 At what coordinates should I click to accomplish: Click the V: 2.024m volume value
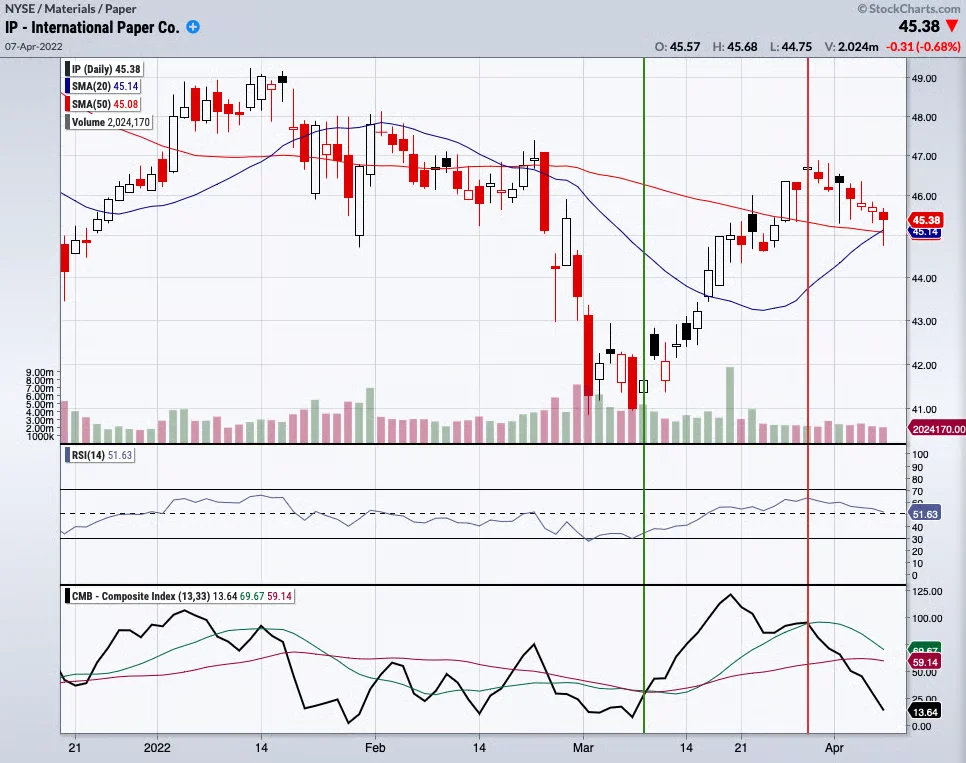[x=851, y=47]
